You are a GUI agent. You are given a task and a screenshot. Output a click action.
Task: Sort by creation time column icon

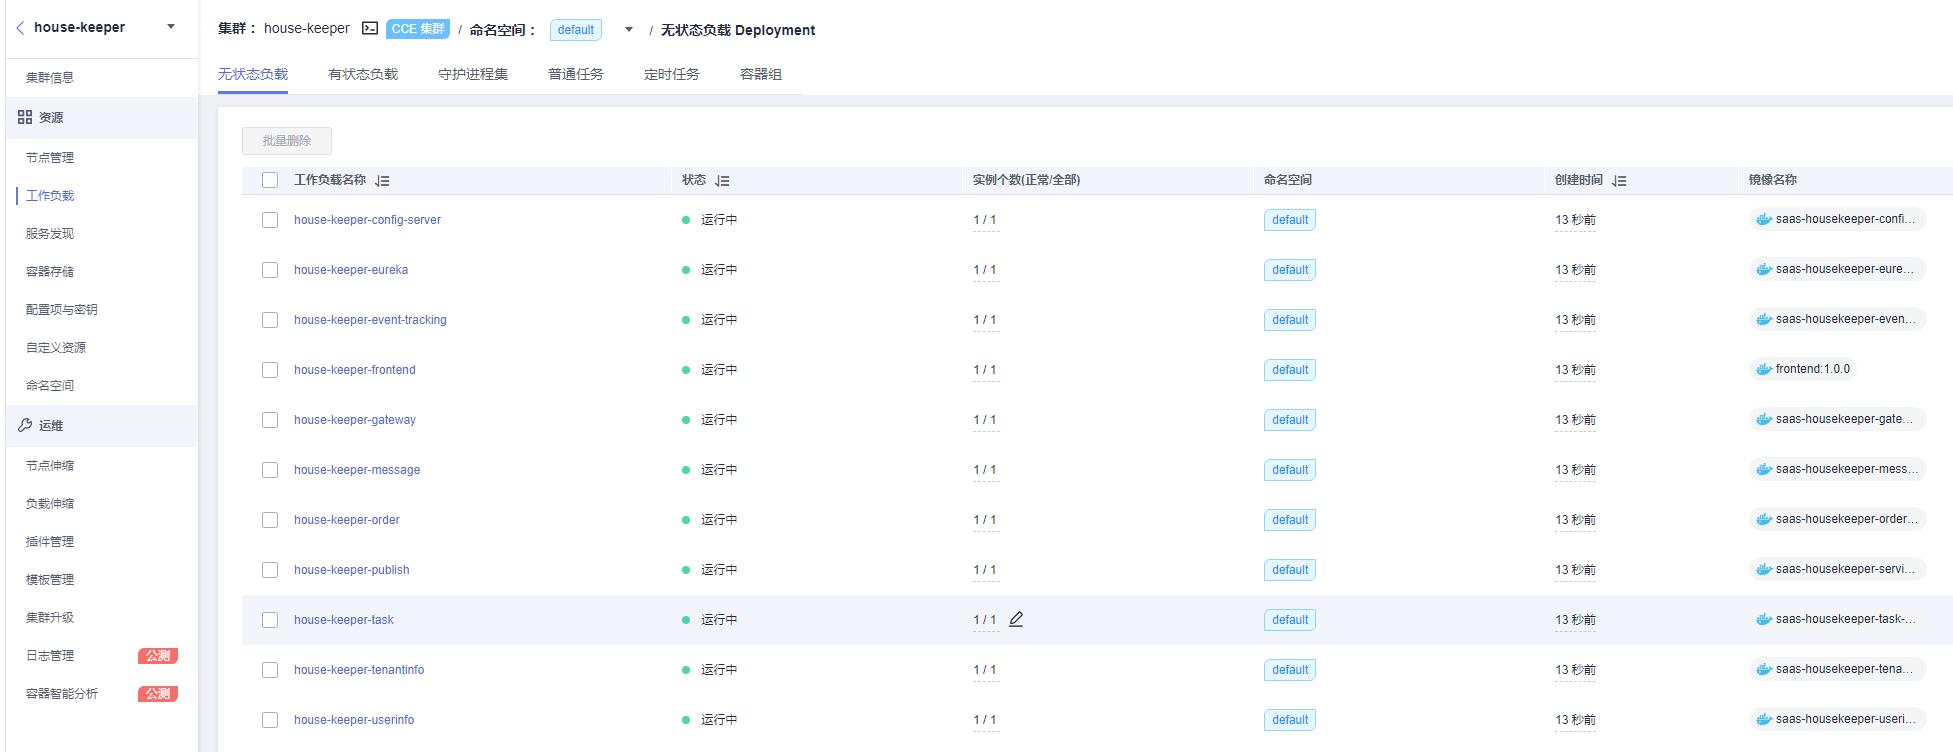pos(1619,181)
